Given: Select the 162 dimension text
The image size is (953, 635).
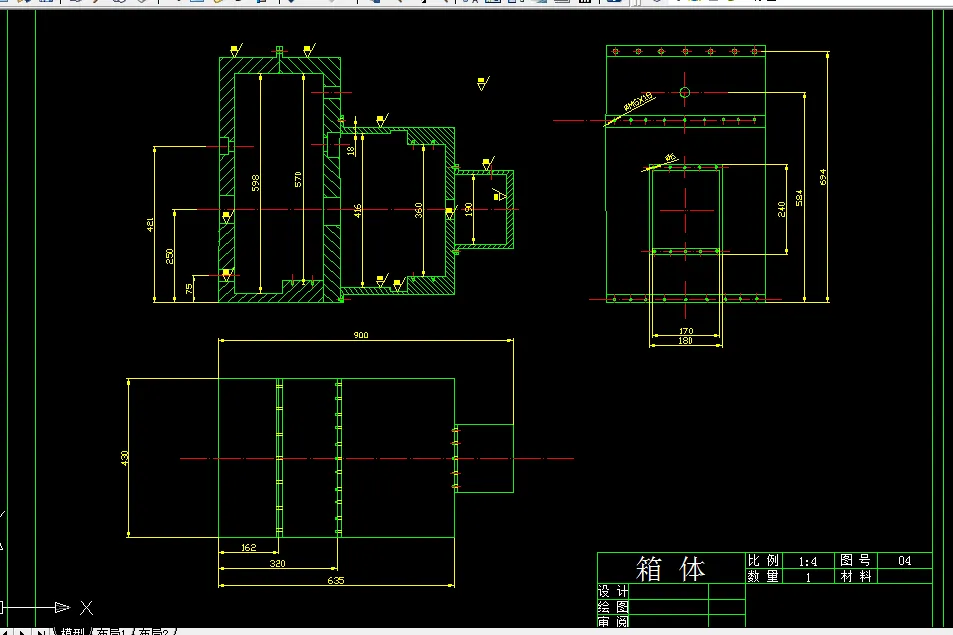Looking at the screenshot, I should (x=249, y=547).
